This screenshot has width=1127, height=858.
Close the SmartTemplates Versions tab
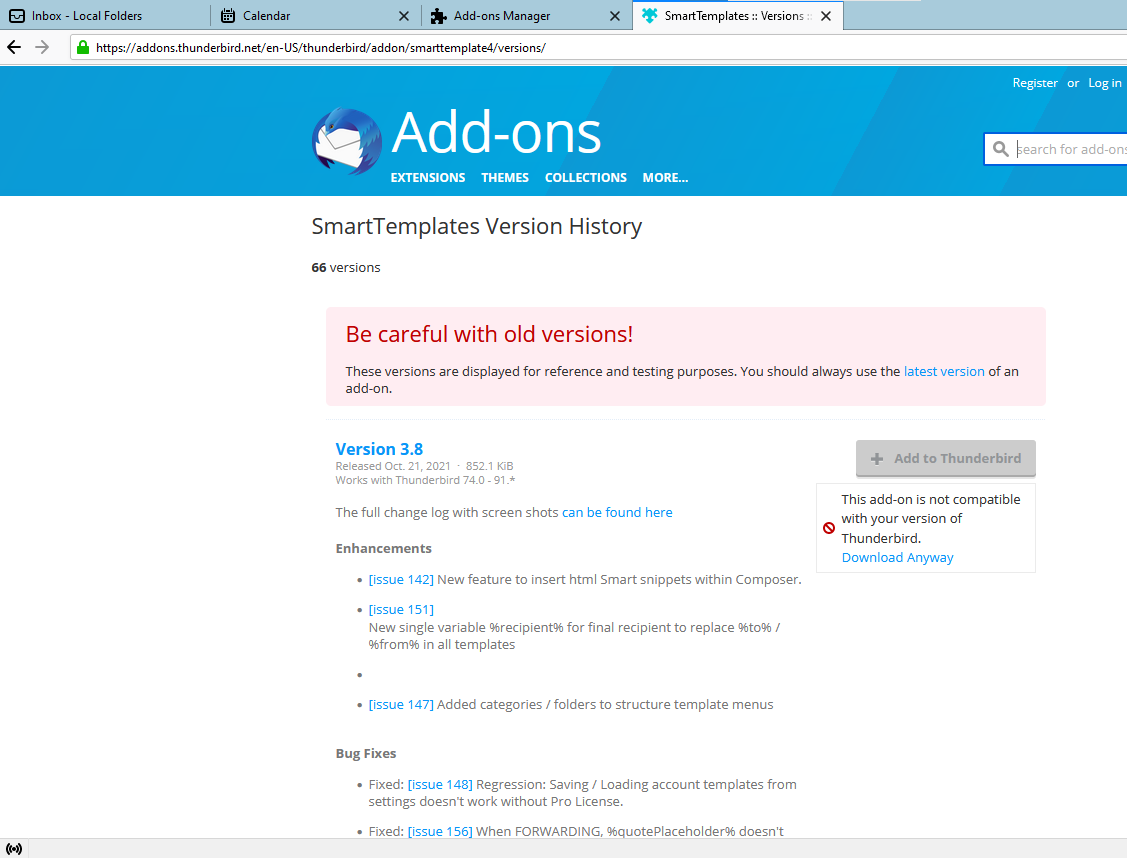(826, 16)
